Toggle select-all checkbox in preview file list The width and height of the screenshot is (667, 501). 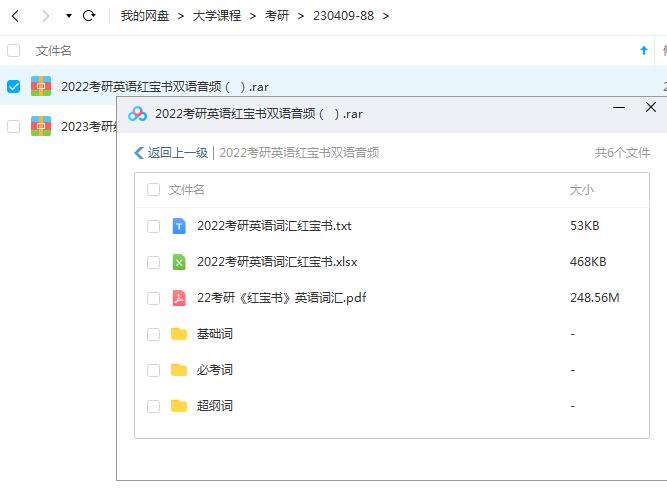click(x=153, y=190)
